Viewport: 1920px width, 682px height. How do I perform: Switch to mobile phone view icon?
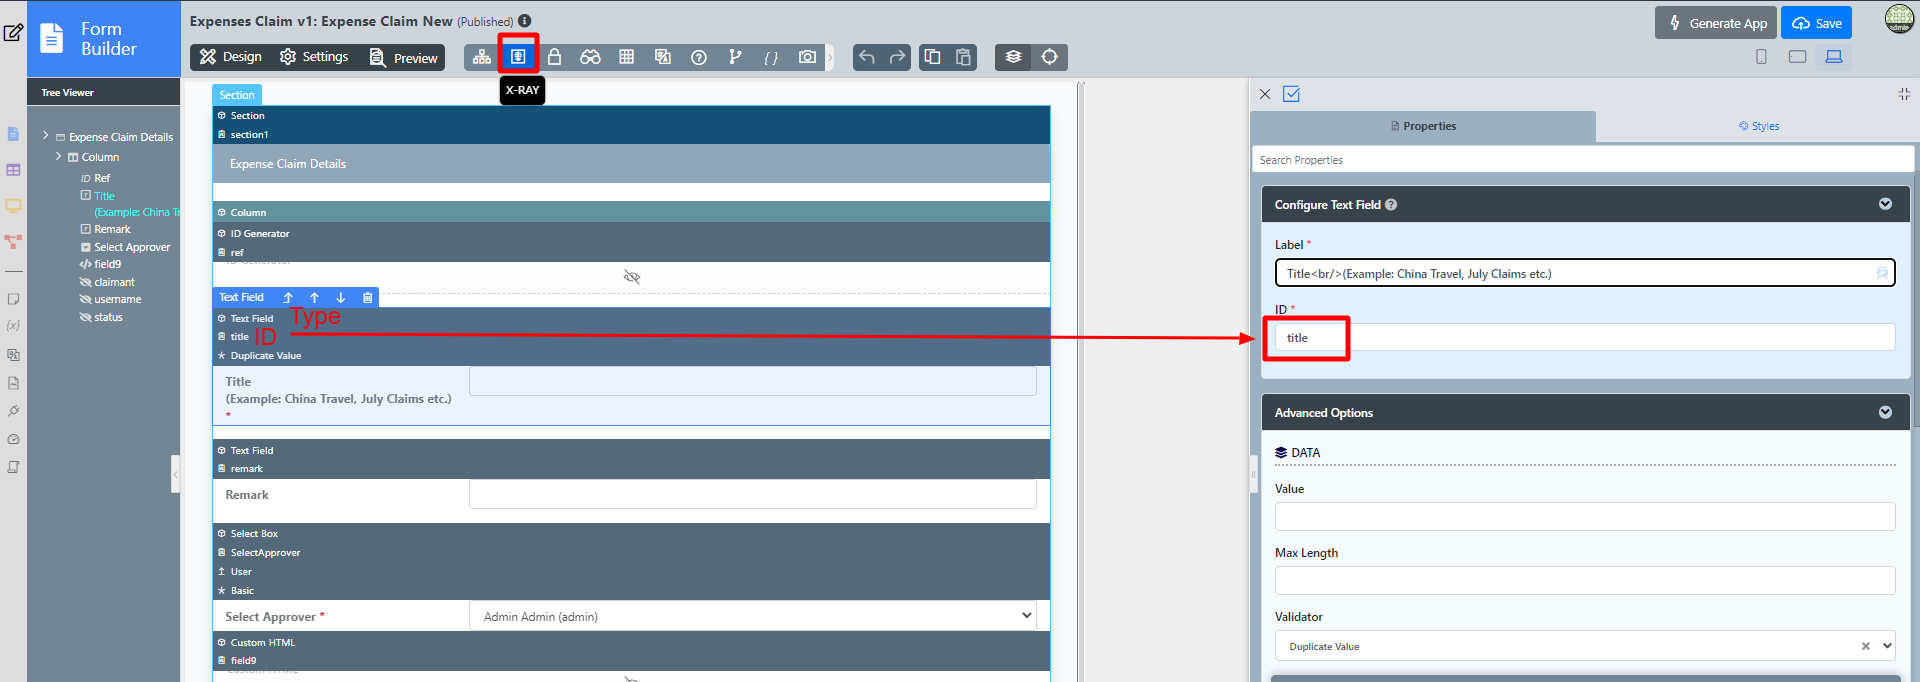(1761, 57)
